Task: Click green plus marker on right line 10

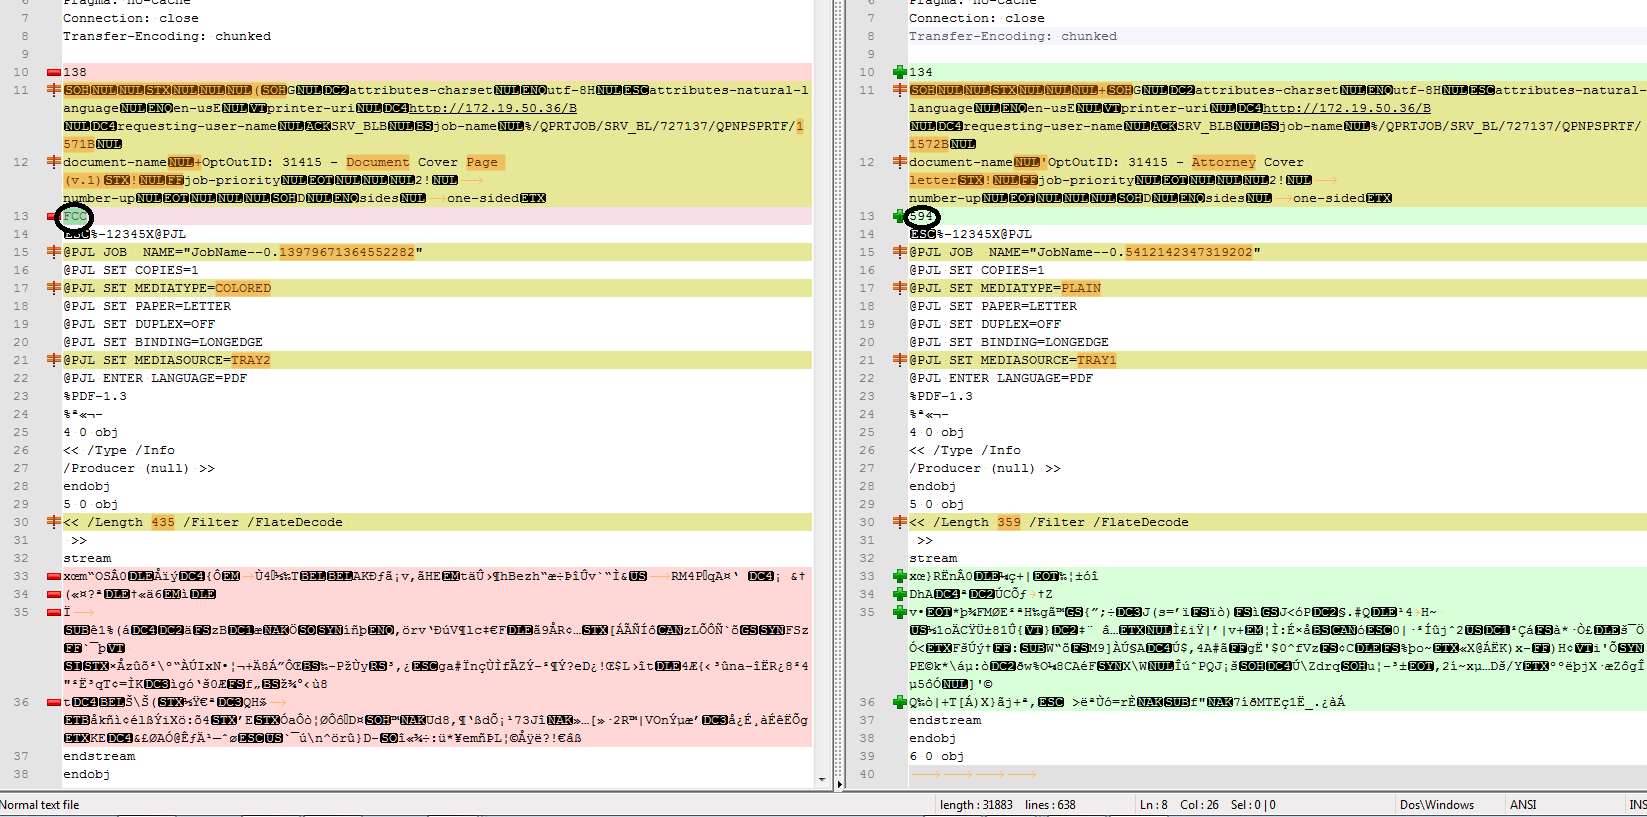Action: tap(899, 72)
